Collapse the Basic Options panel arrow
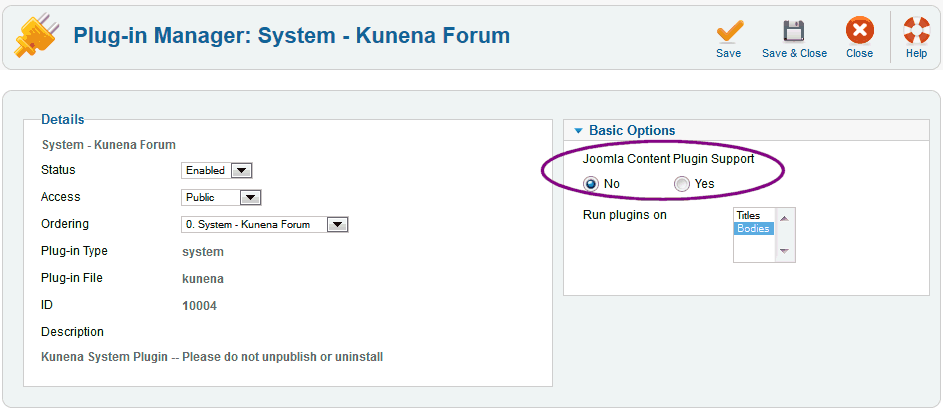The height and width of the screenshot is (411, 943). (x=578, y=131)
